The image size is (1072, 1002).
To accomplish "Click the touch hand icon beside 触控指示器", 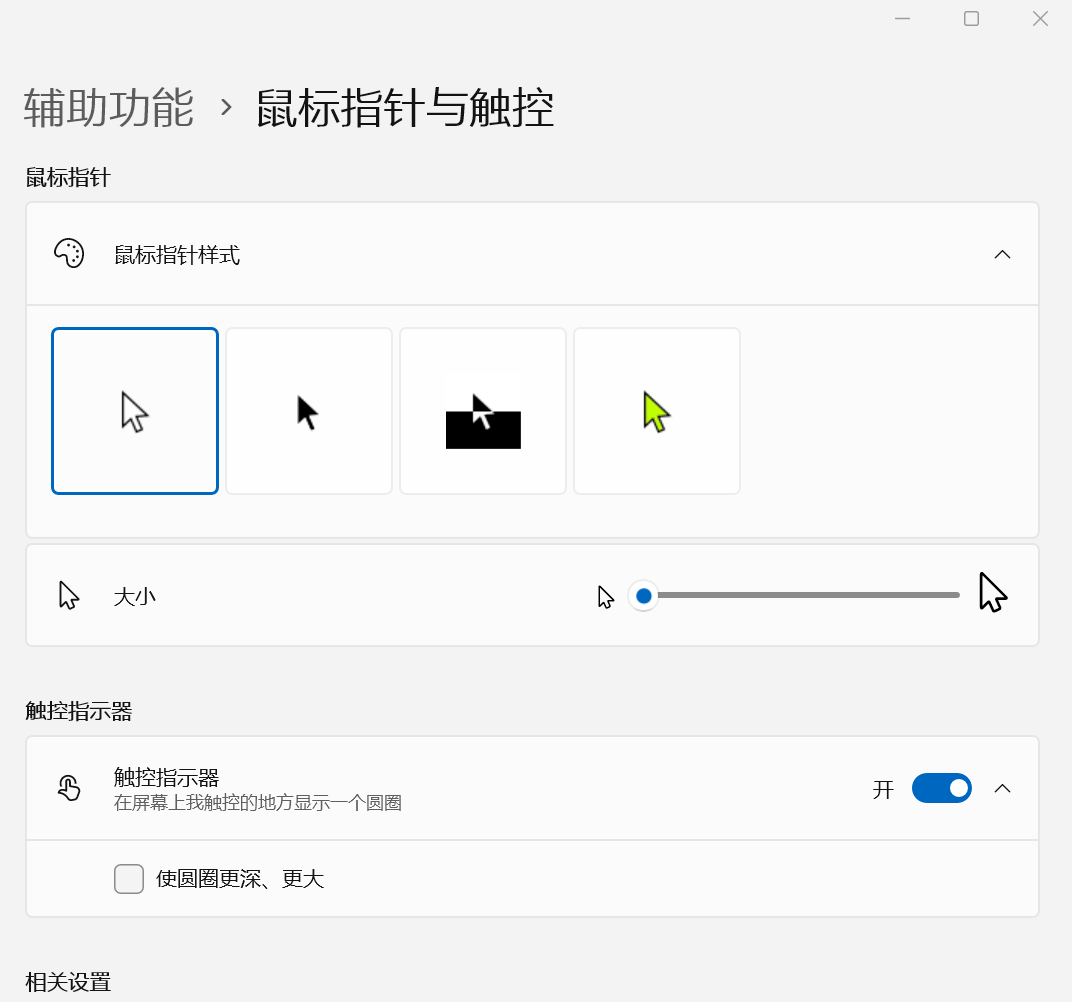I will [x=69, y=788].
